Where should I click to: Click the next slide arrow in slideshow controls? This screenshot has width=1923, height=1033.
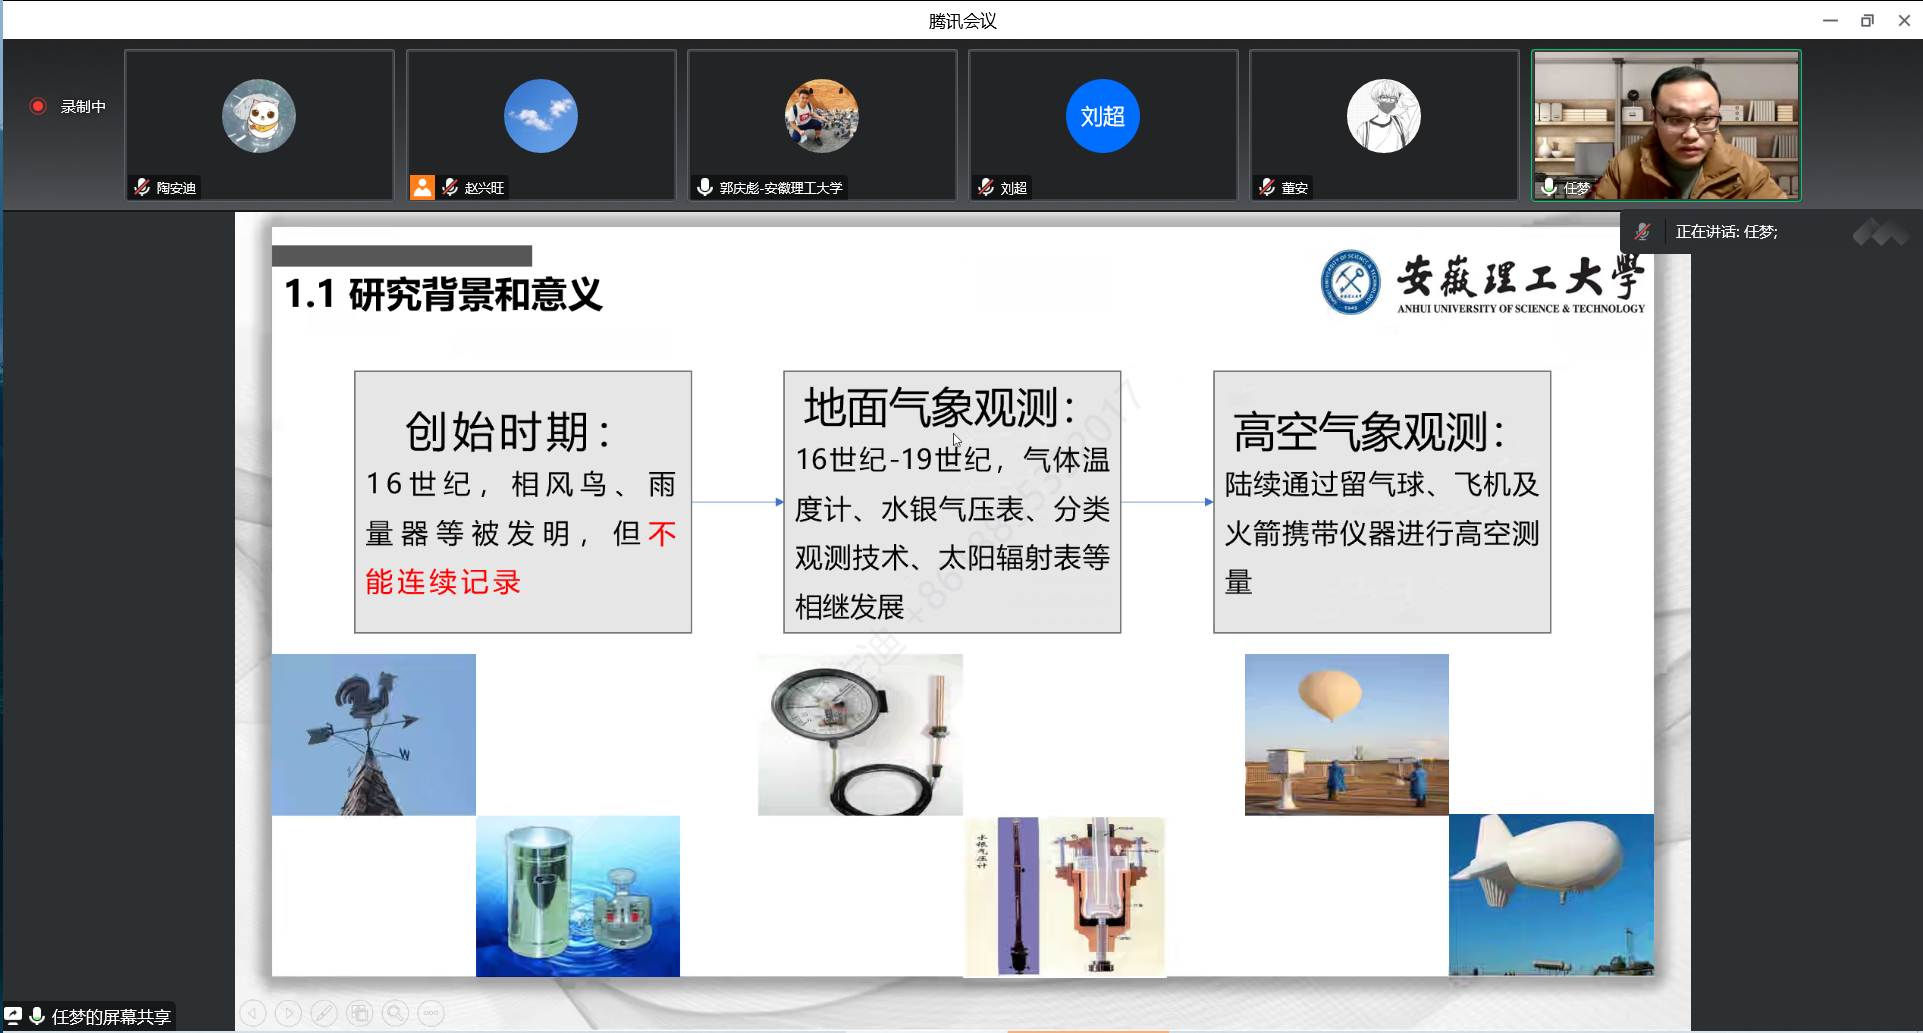pyautogui.click(x=288, y=1013)
